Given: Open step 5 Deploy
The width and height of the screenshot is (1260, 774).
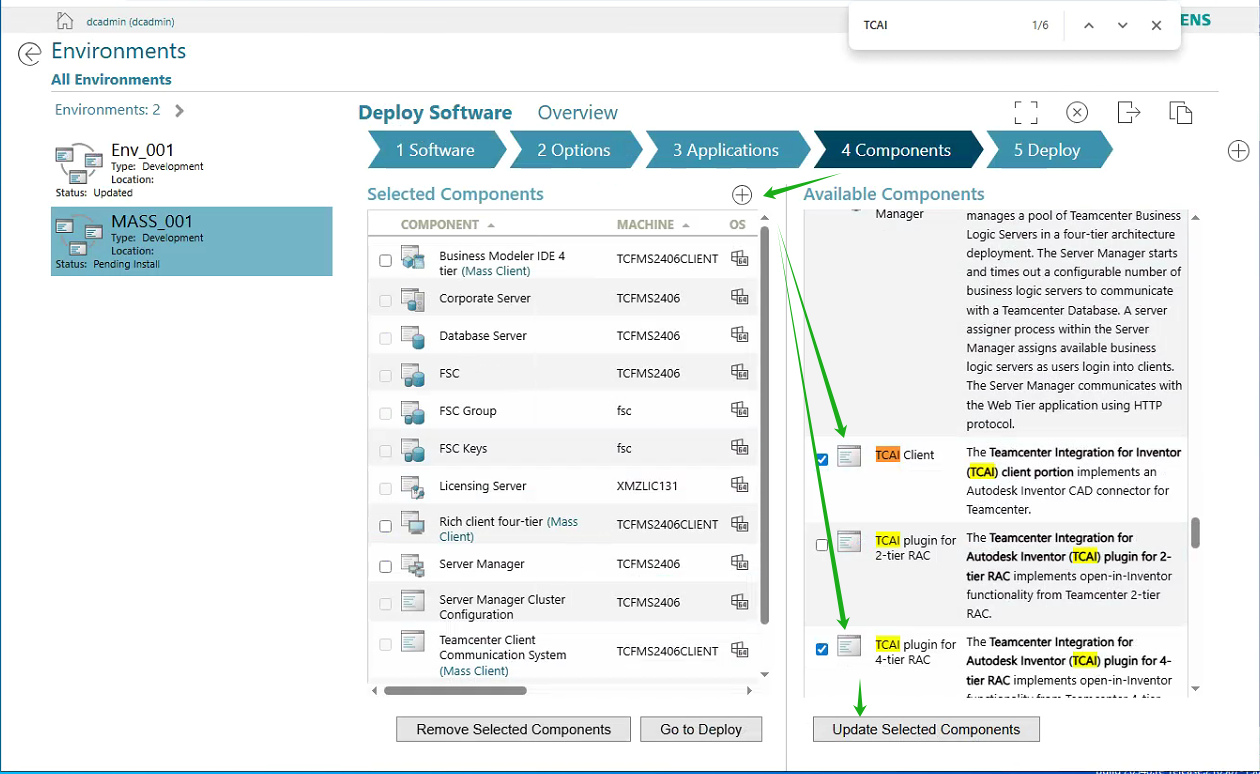Looking at the screenshot, I should [1047, 150].
